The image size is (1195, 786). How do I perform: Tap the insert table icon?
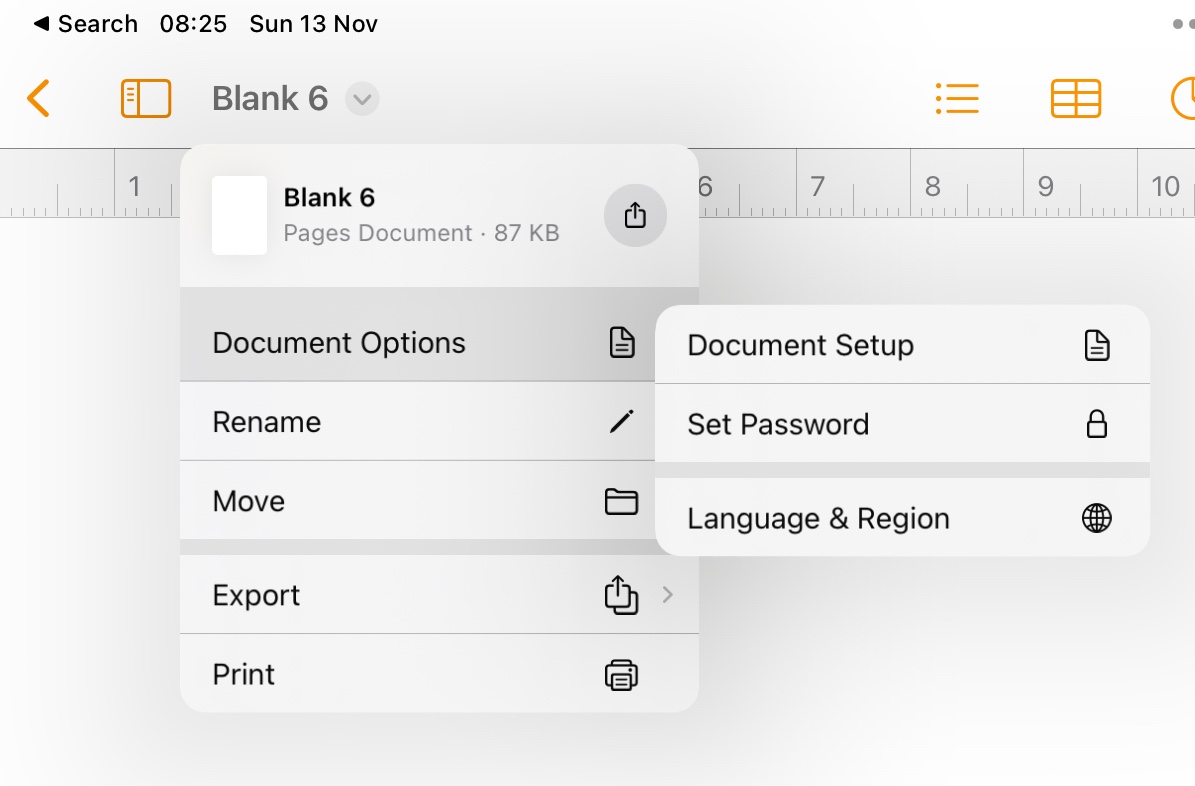[1076, 98]
